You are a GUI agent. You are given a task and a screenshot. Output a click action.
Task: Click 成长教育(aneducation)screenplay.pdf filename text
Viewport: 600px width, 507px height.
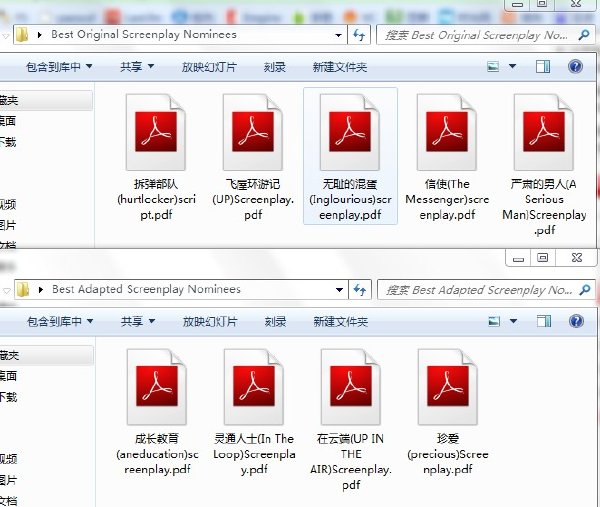157,454
